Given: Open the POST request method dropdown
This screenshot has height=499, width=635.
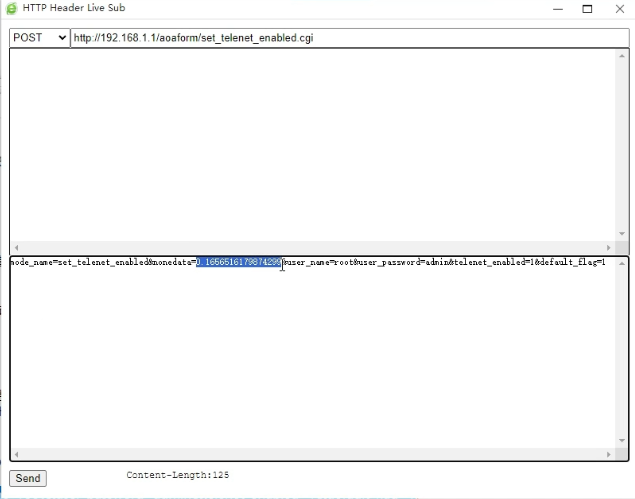Looking at the screenshot, I should 39,37.
